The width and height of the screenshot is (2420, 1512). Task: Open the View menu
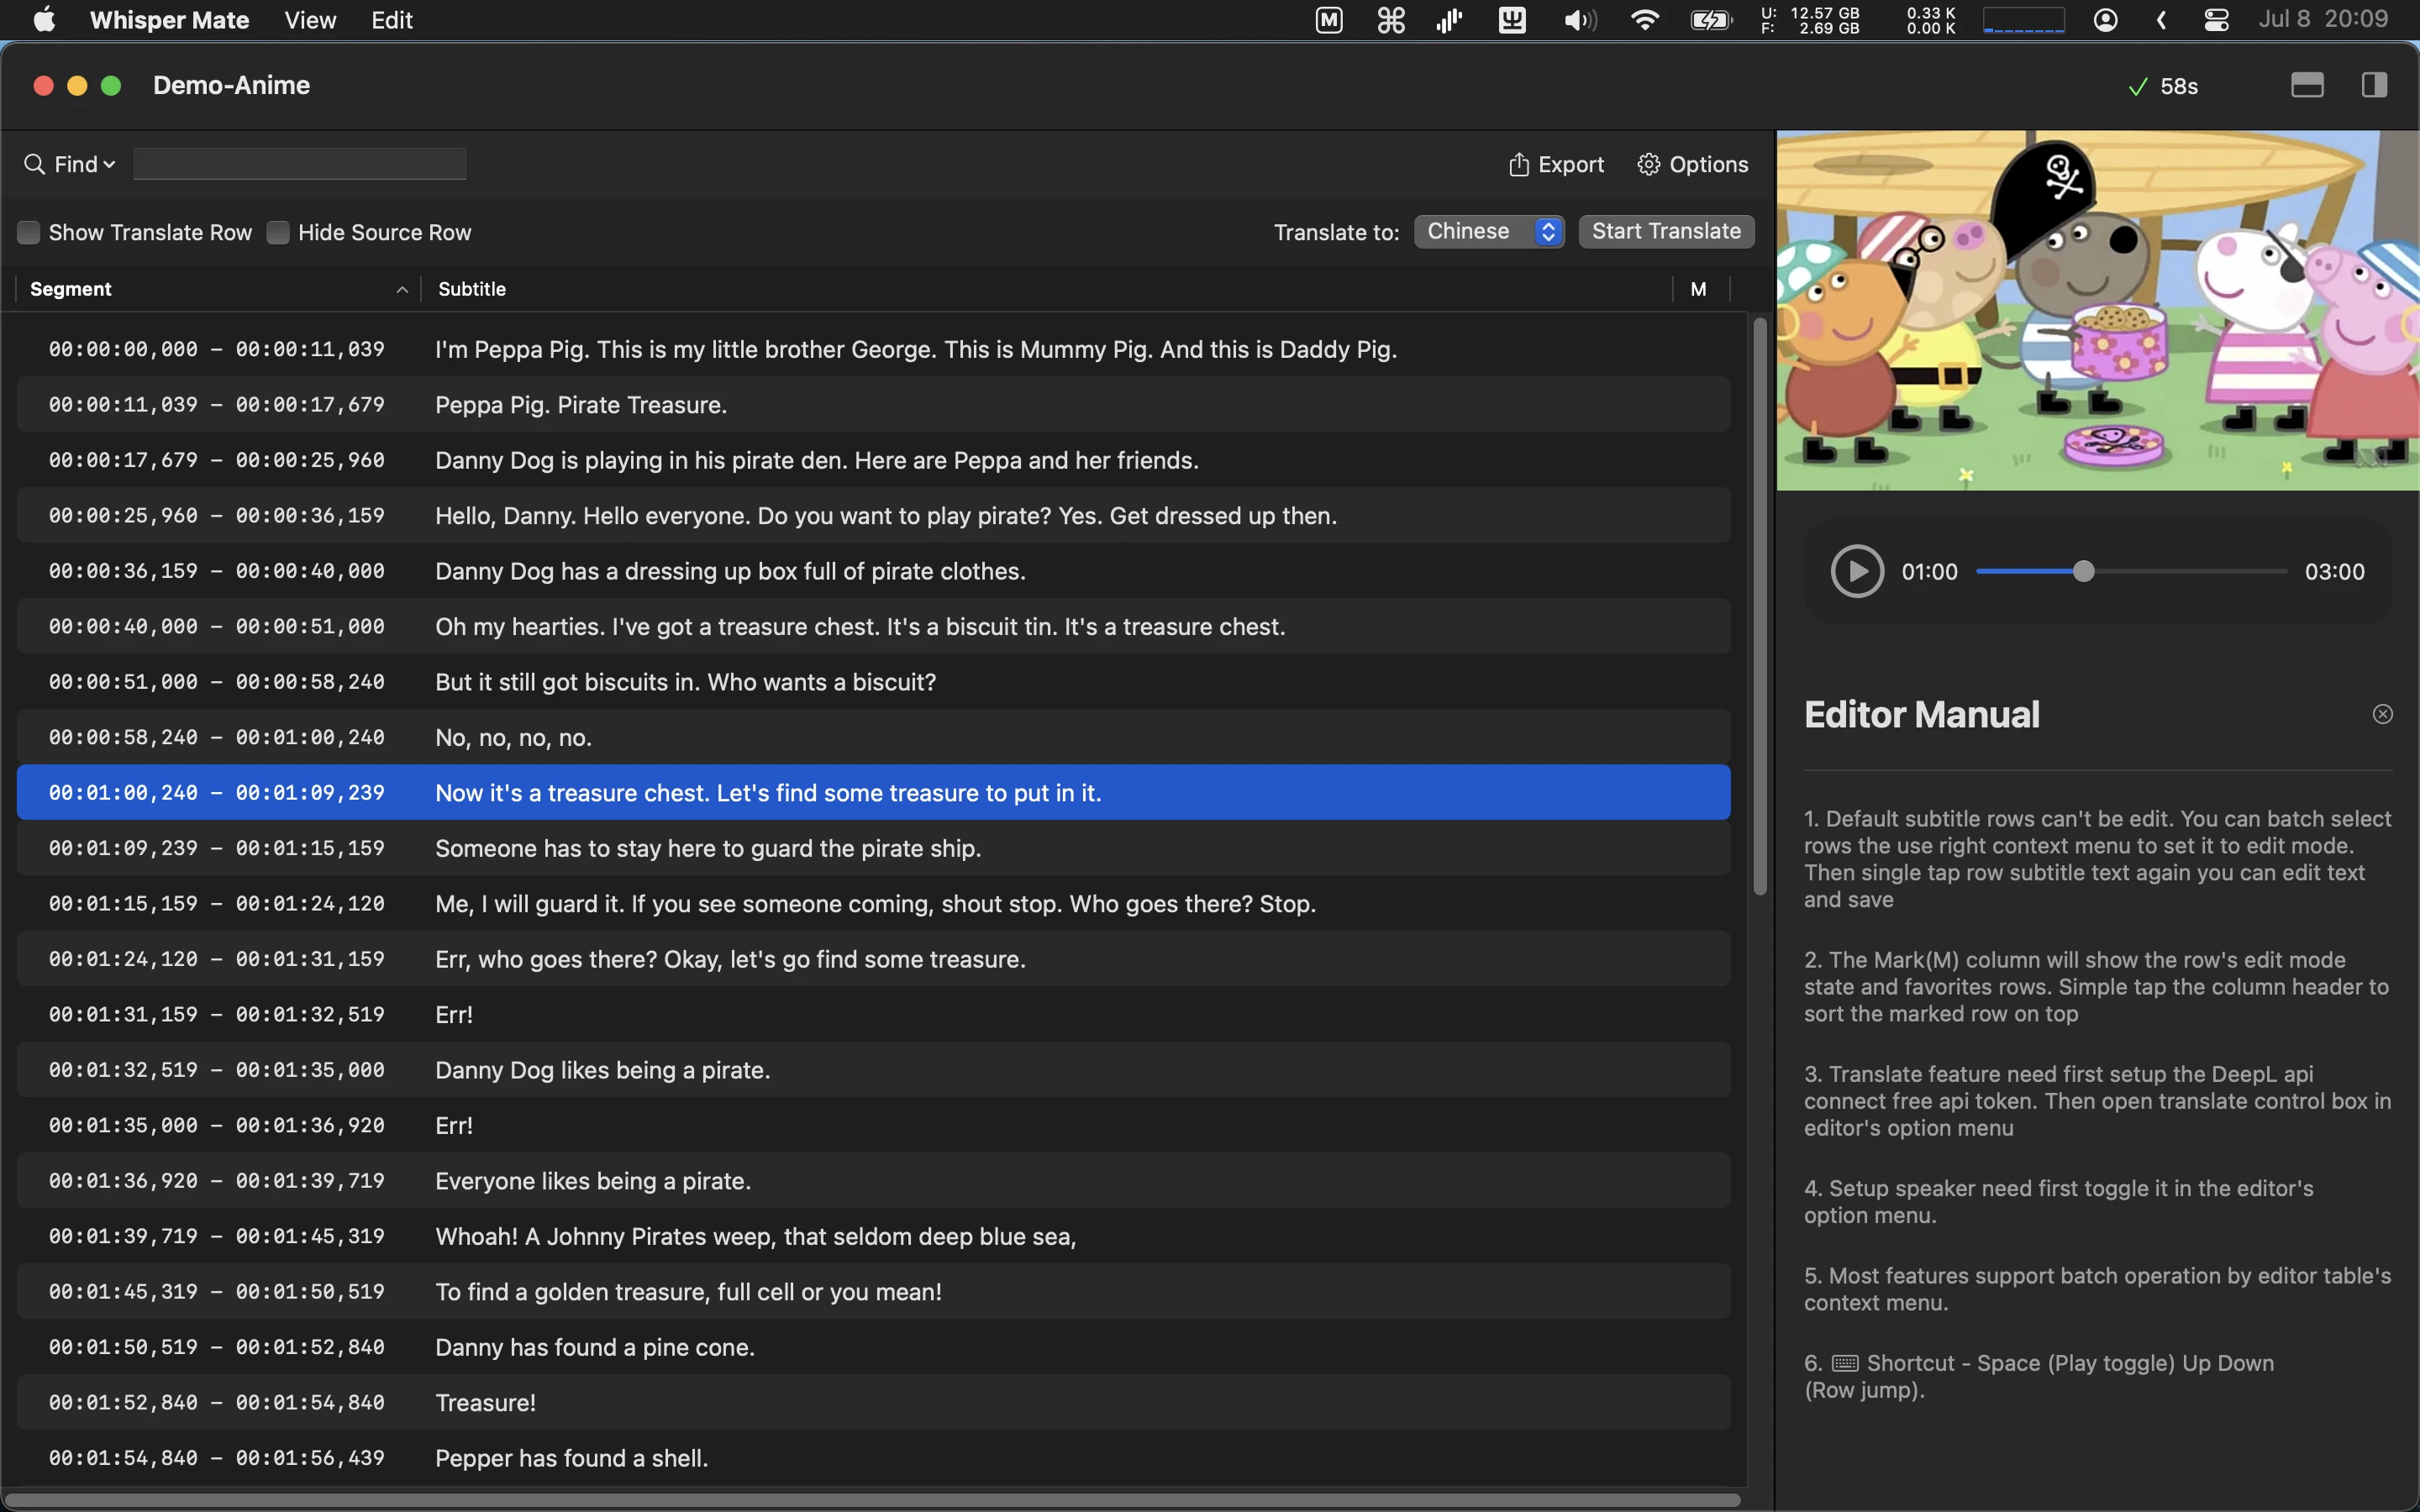click(310, 20)
